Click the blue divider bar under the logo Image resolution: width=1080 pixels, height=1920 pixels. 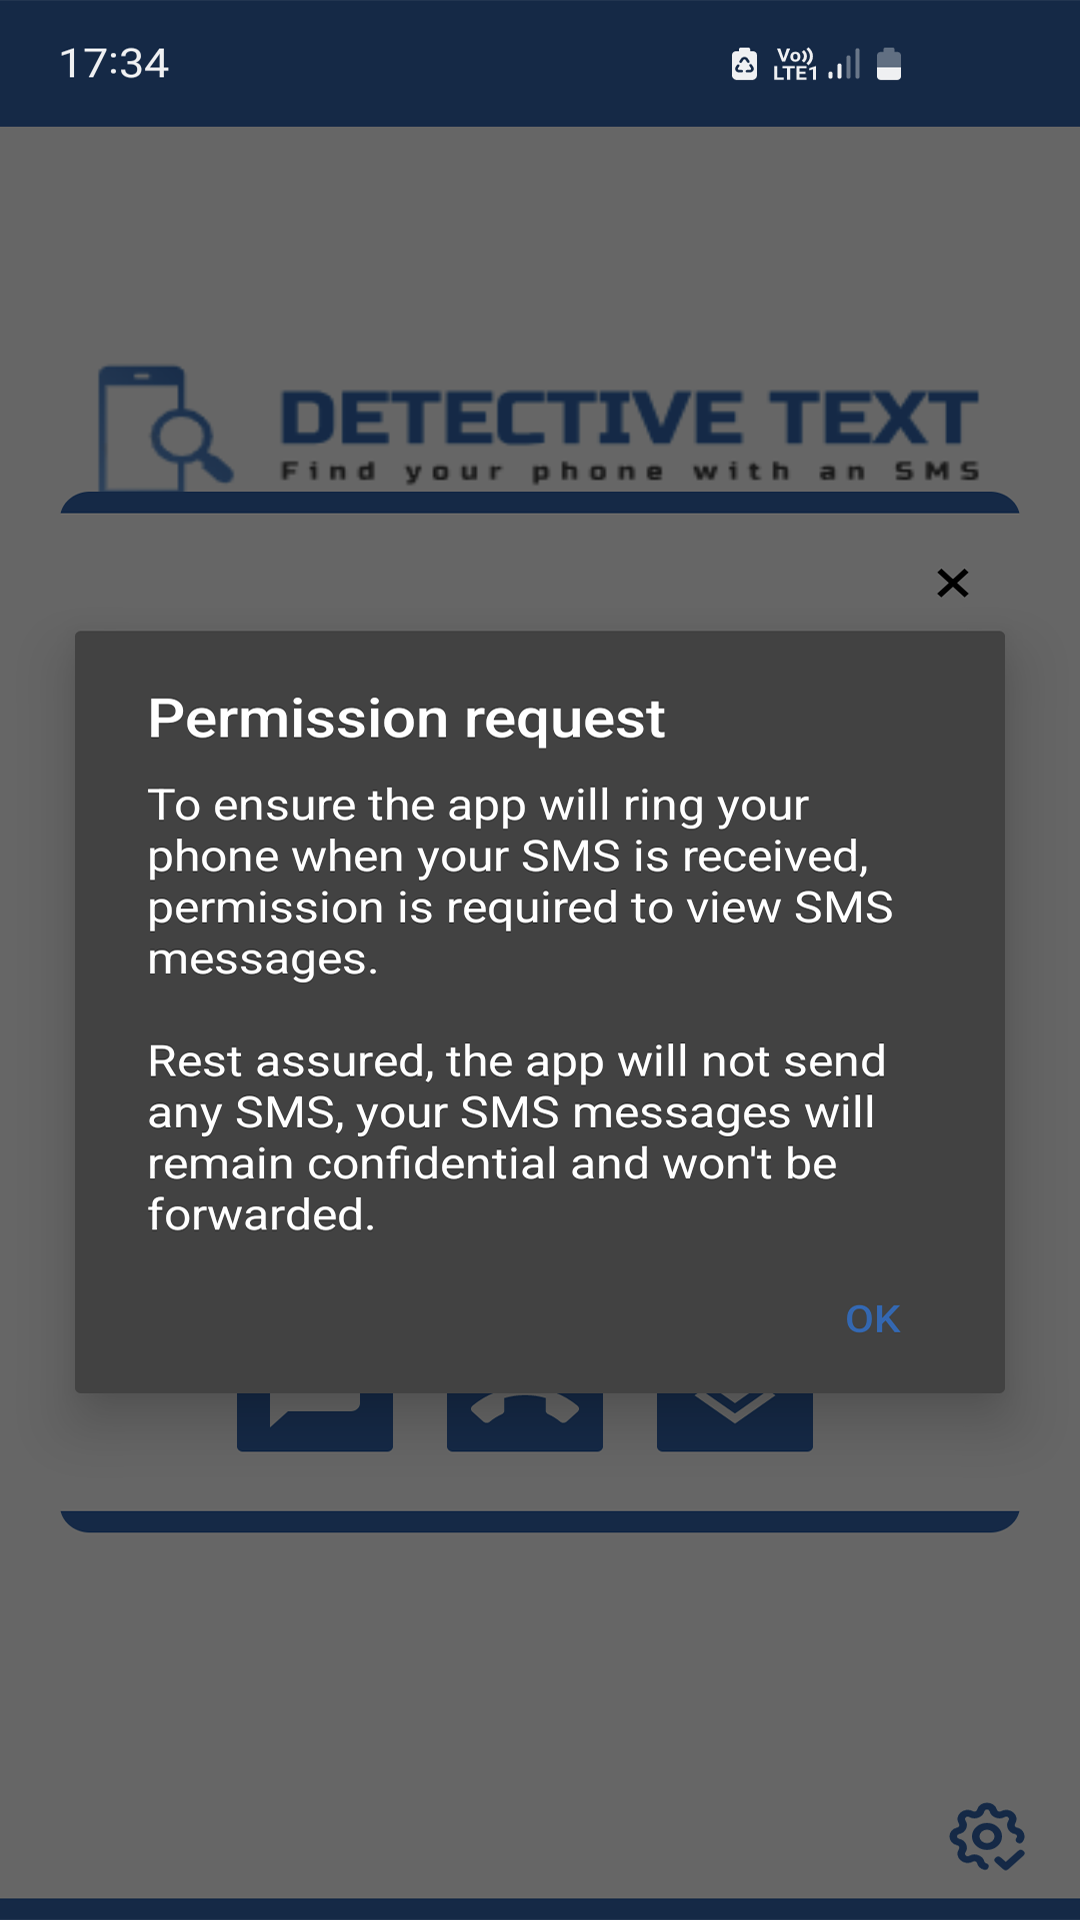(x=540, y=503)
